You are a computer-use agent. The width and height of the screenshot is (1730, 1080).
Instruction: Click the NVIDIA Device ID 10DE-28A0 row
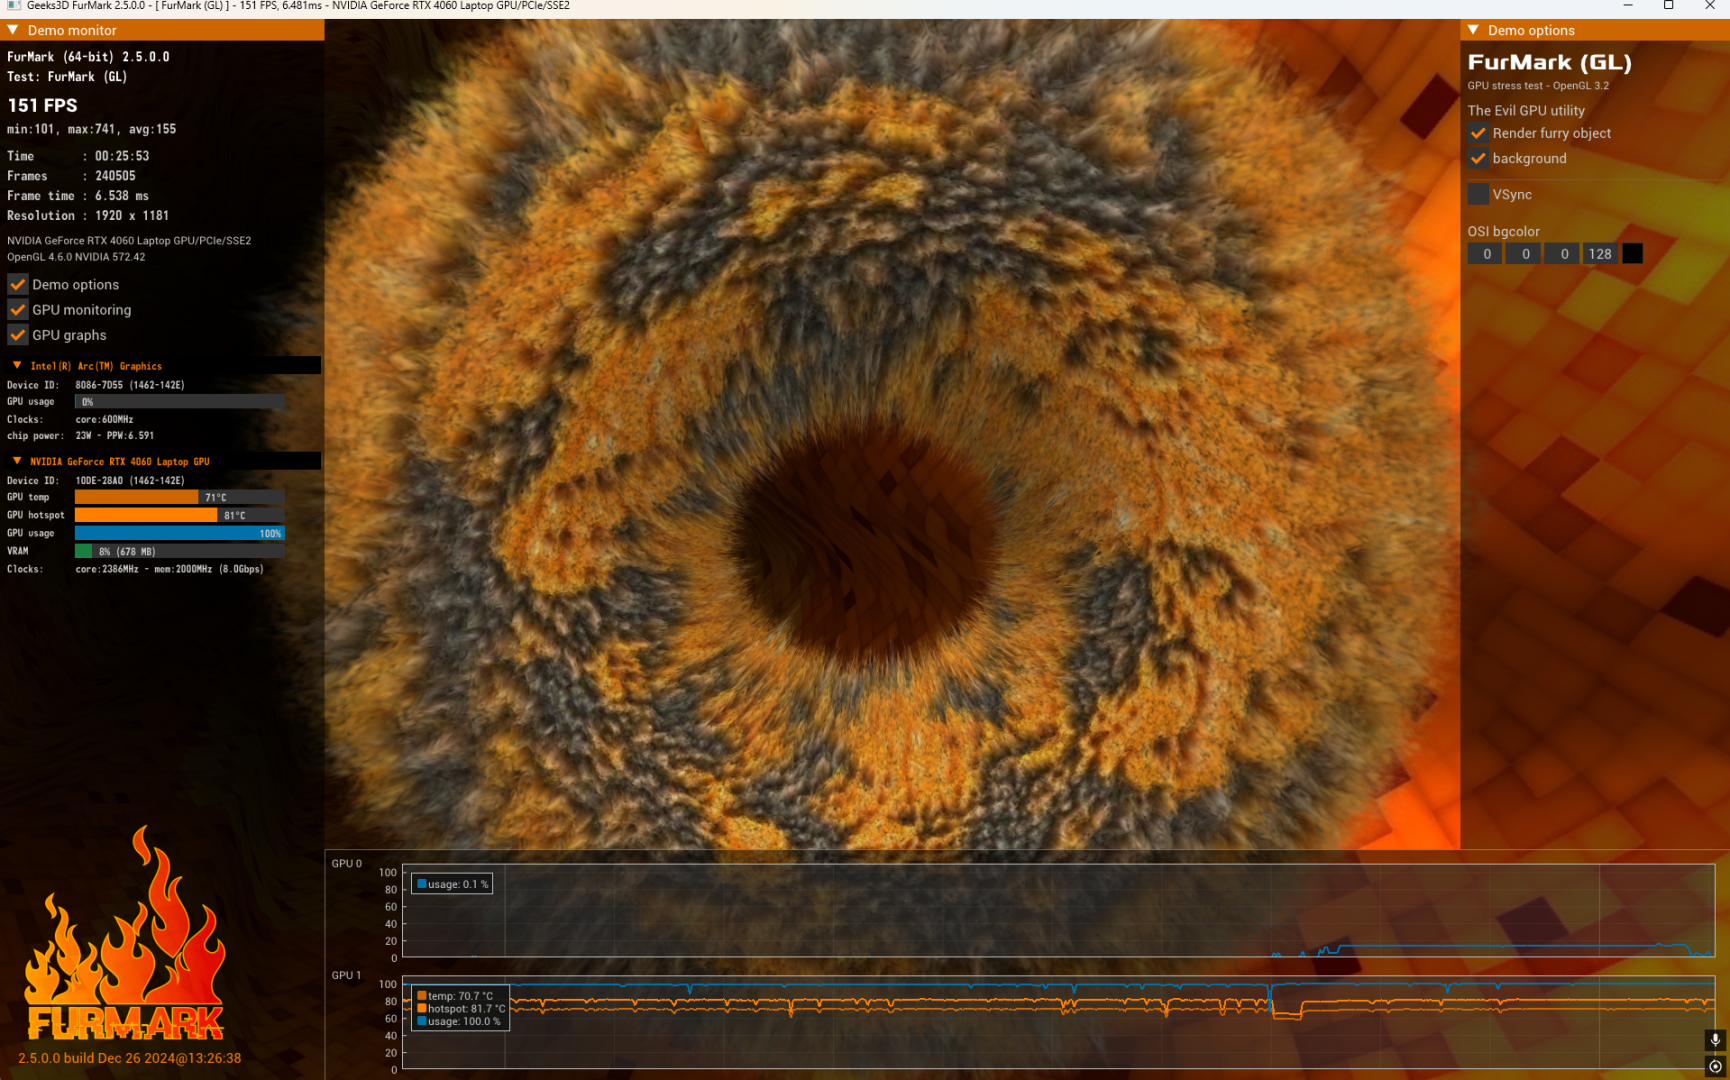tap(96, 480)
